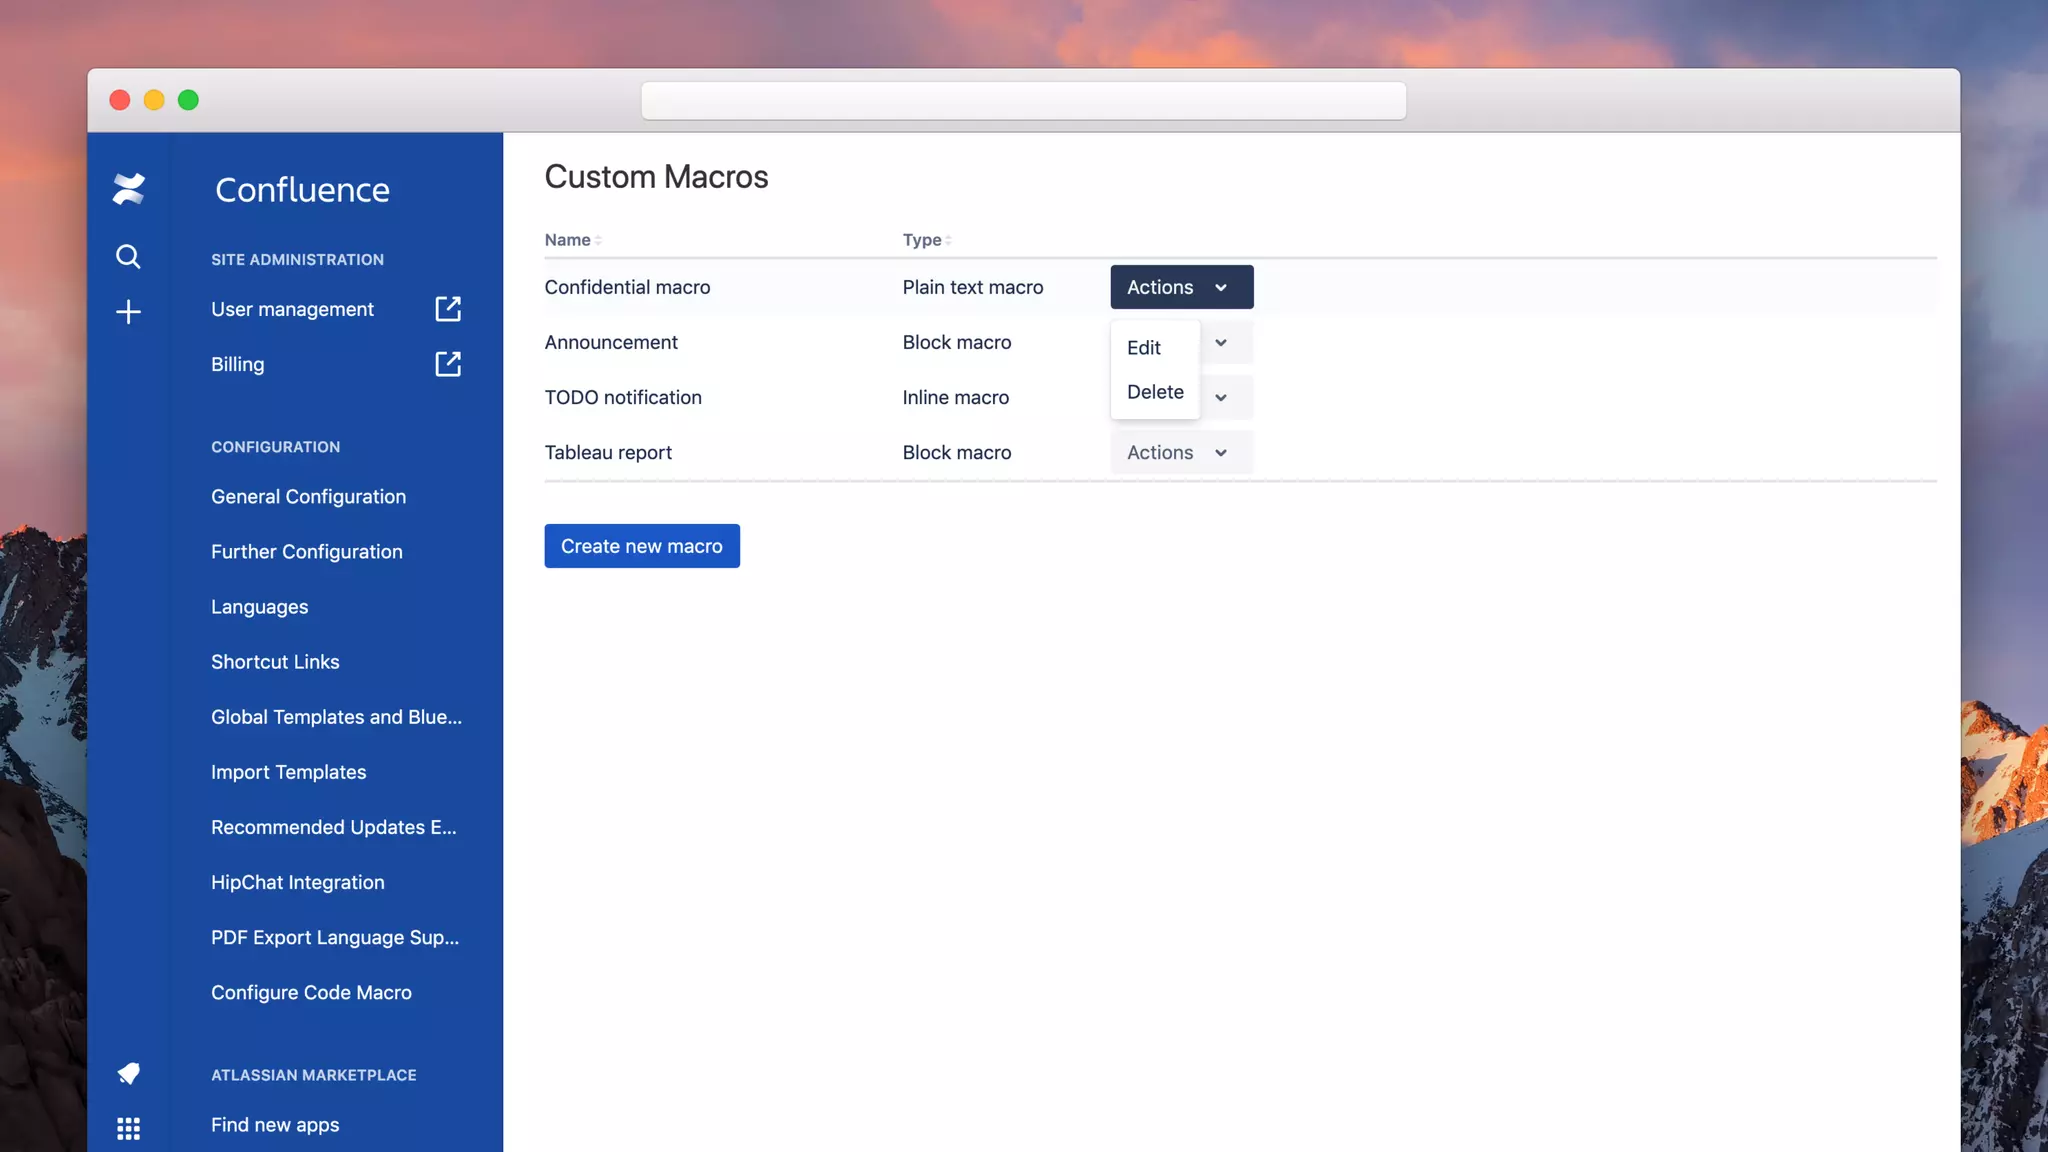Click the plus create icon
Screen dimensions: 2048x1152
(x=128, y=312)
